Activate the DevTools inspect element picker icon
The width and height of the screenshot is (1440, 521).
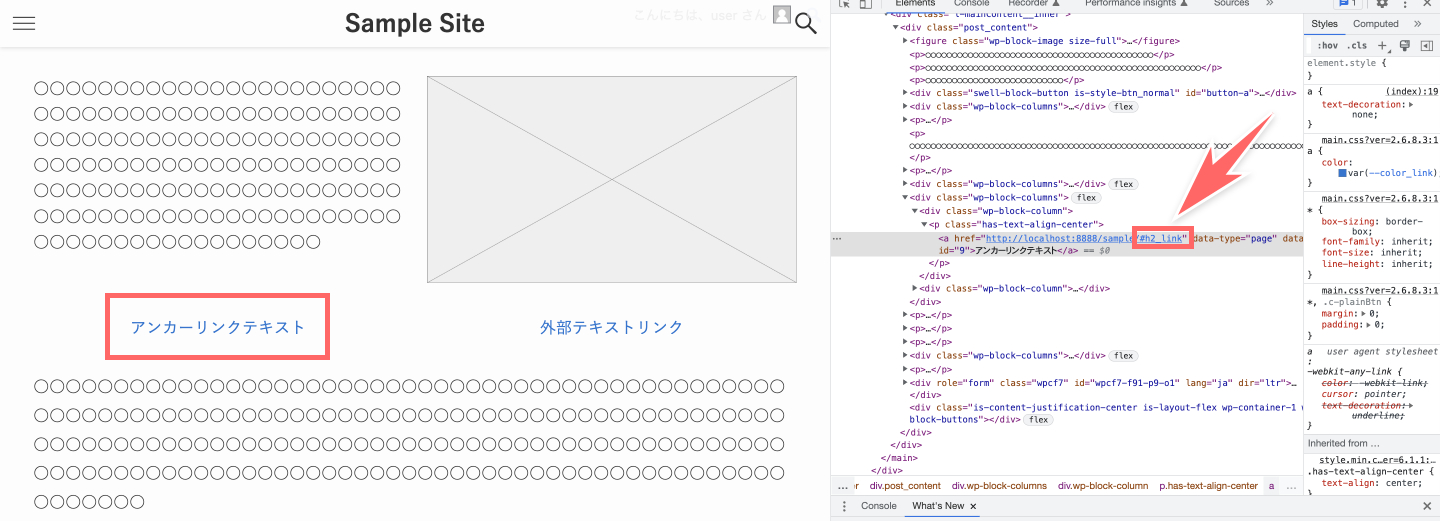point(845,4)
